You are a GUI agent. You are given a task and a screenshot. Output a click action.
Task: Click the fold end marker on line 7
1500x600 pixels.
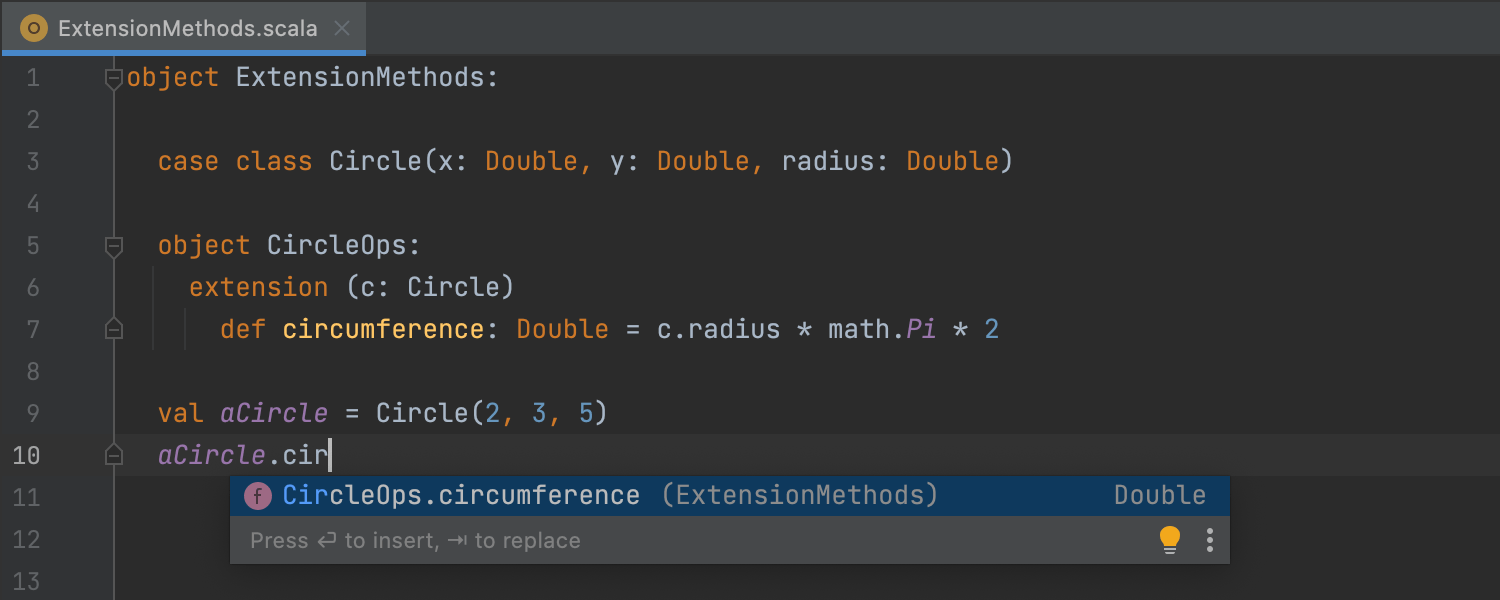click(x=114, y=329)
